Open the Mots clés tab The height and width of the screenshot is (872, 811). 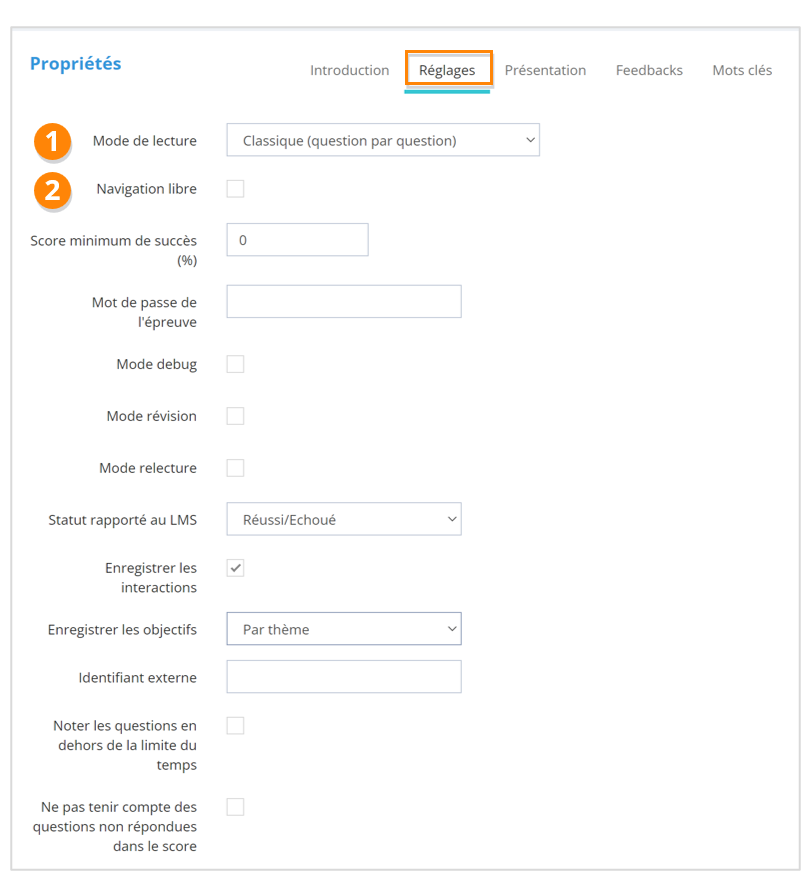tap(742, 70)
